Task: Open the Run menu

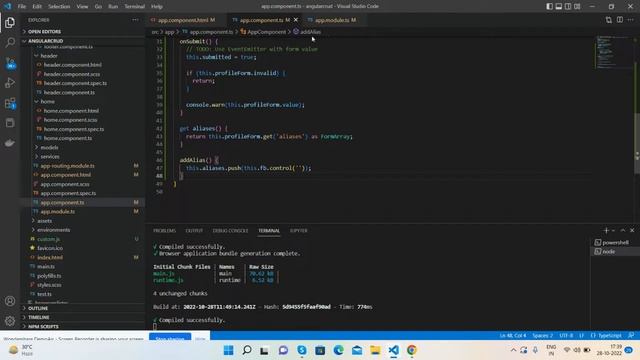Action: [x=113, y=6]
